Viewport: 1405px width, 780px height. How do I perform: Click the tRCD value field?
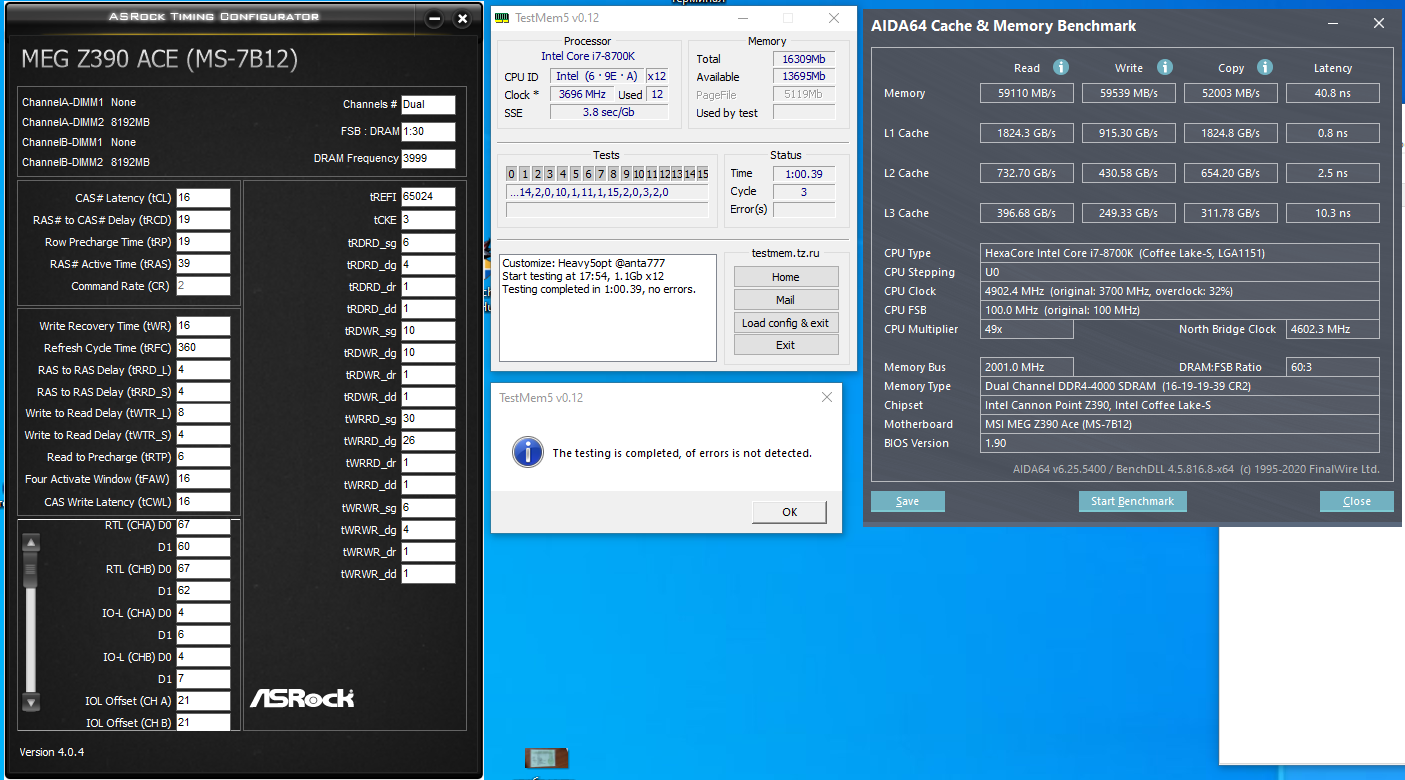click(203, 220)
